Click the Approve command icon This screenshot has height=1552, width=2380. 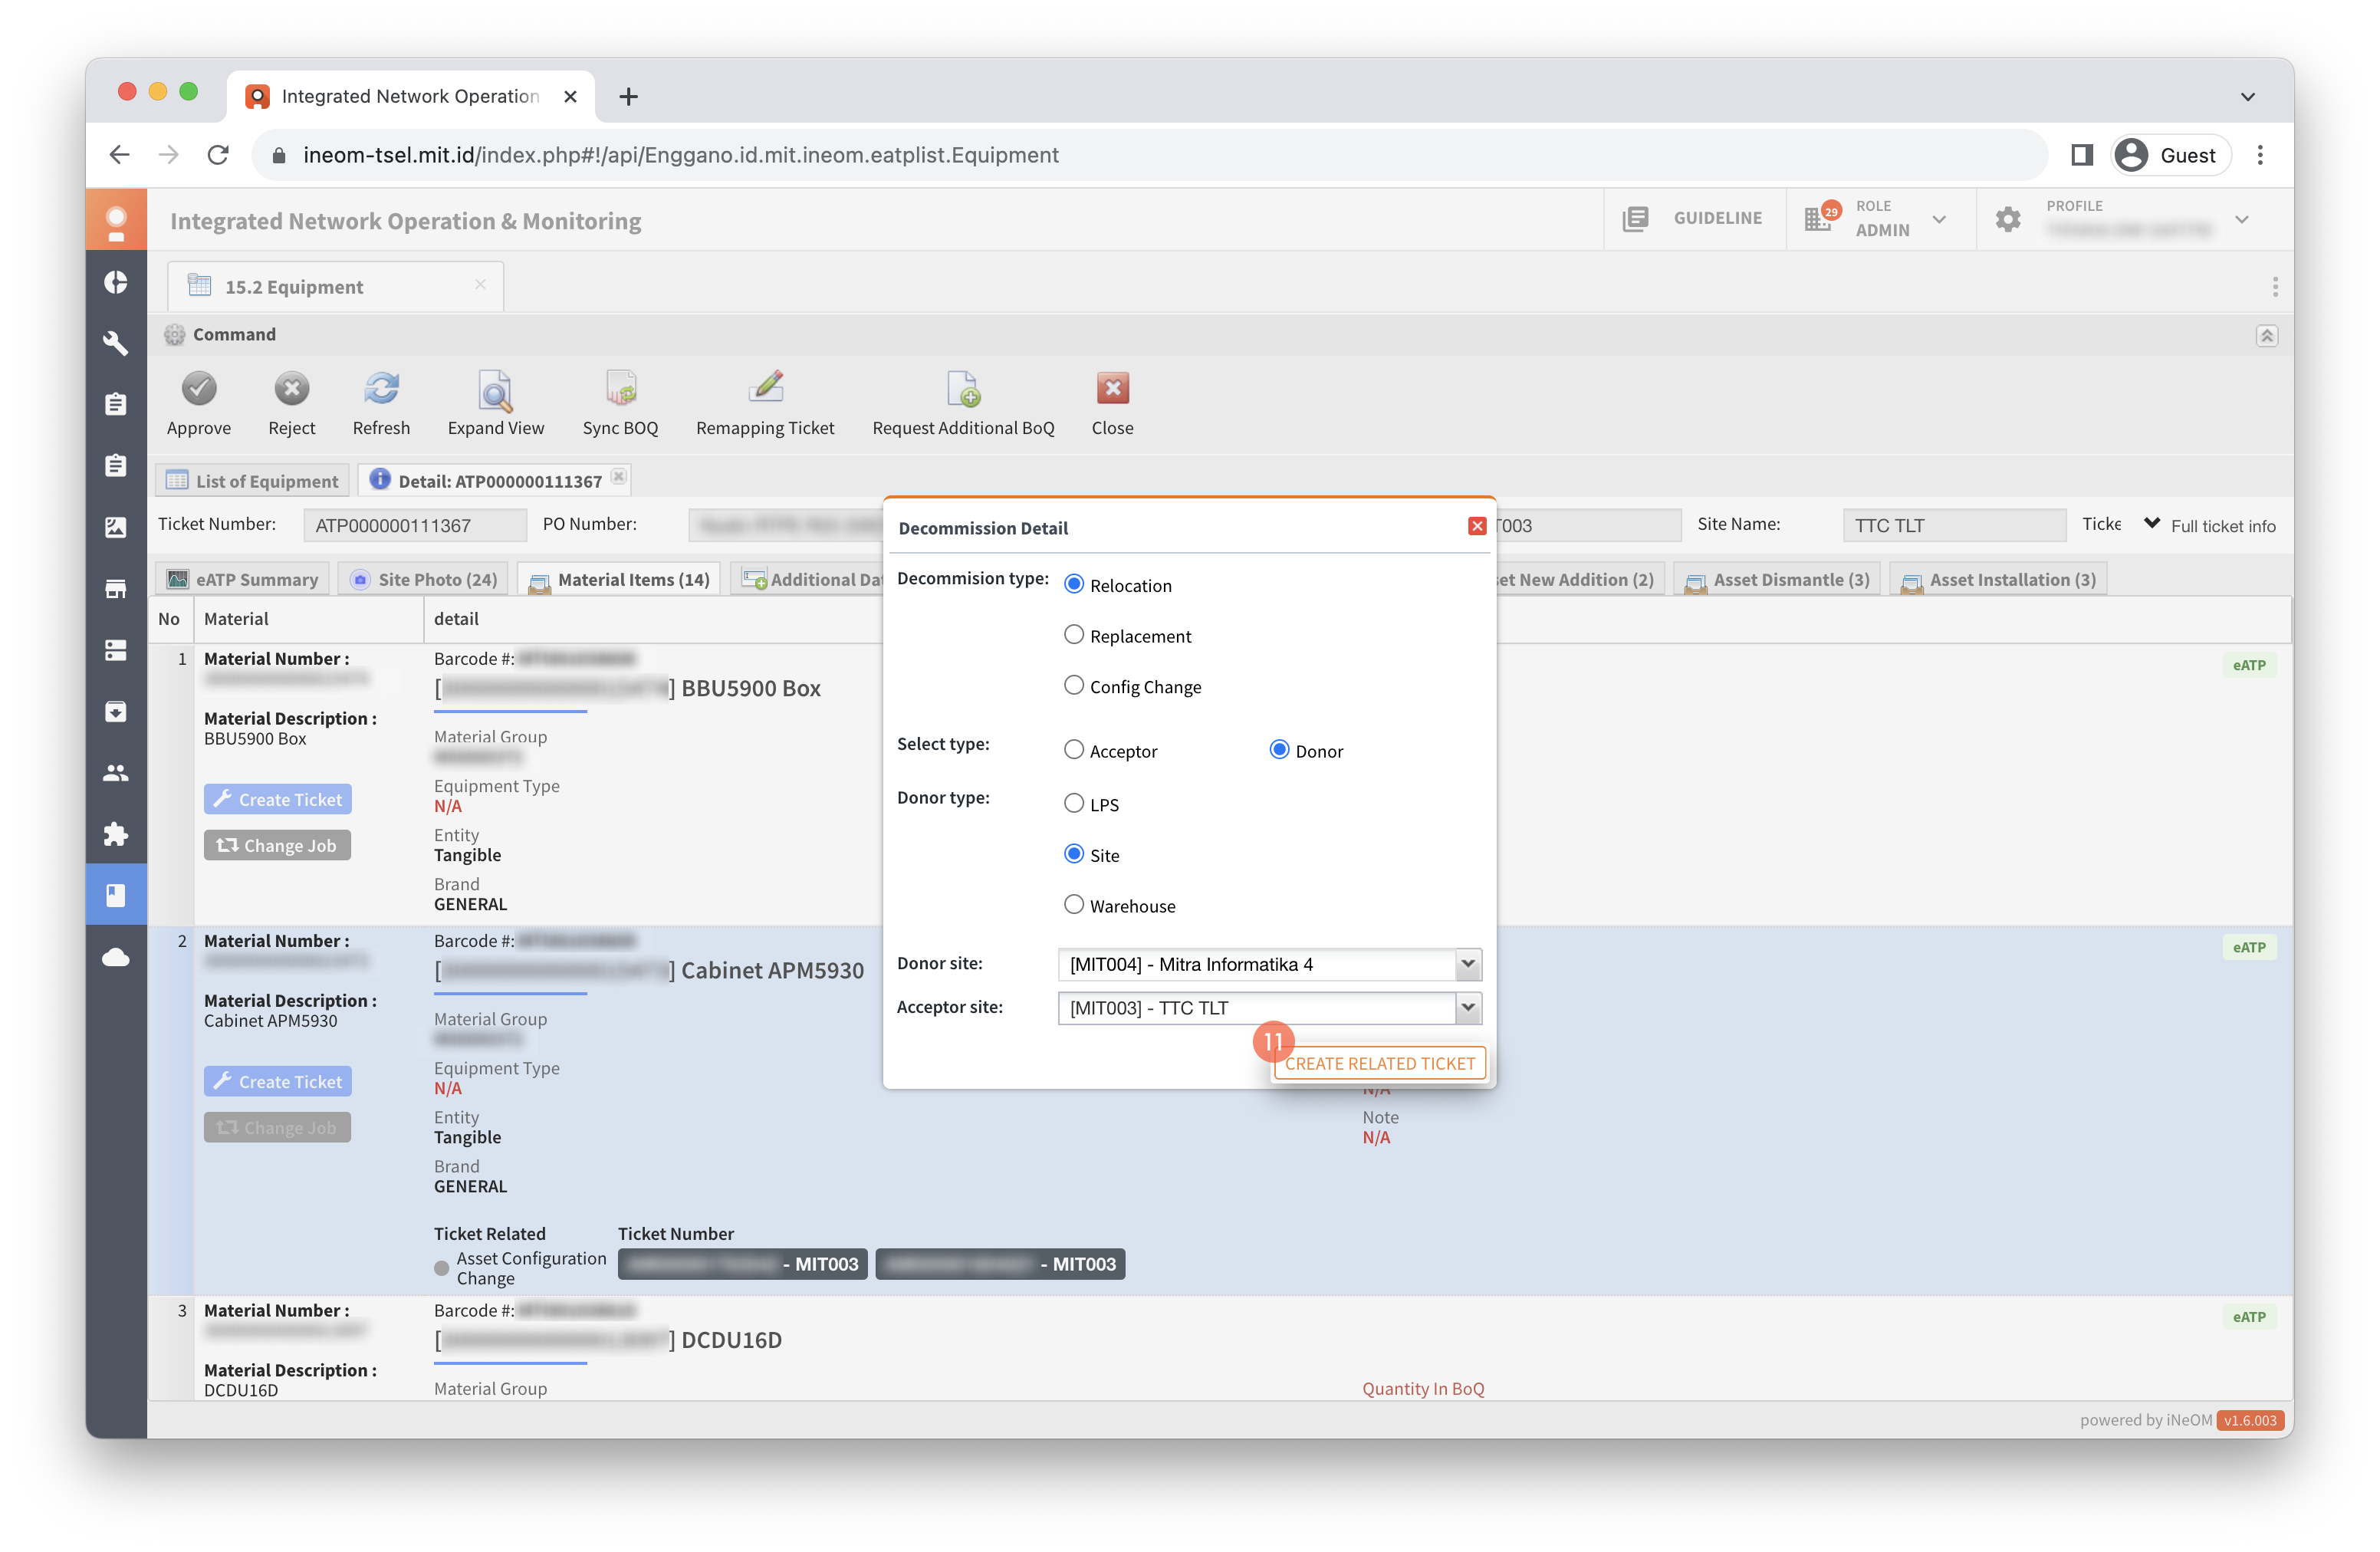(198, 389)
